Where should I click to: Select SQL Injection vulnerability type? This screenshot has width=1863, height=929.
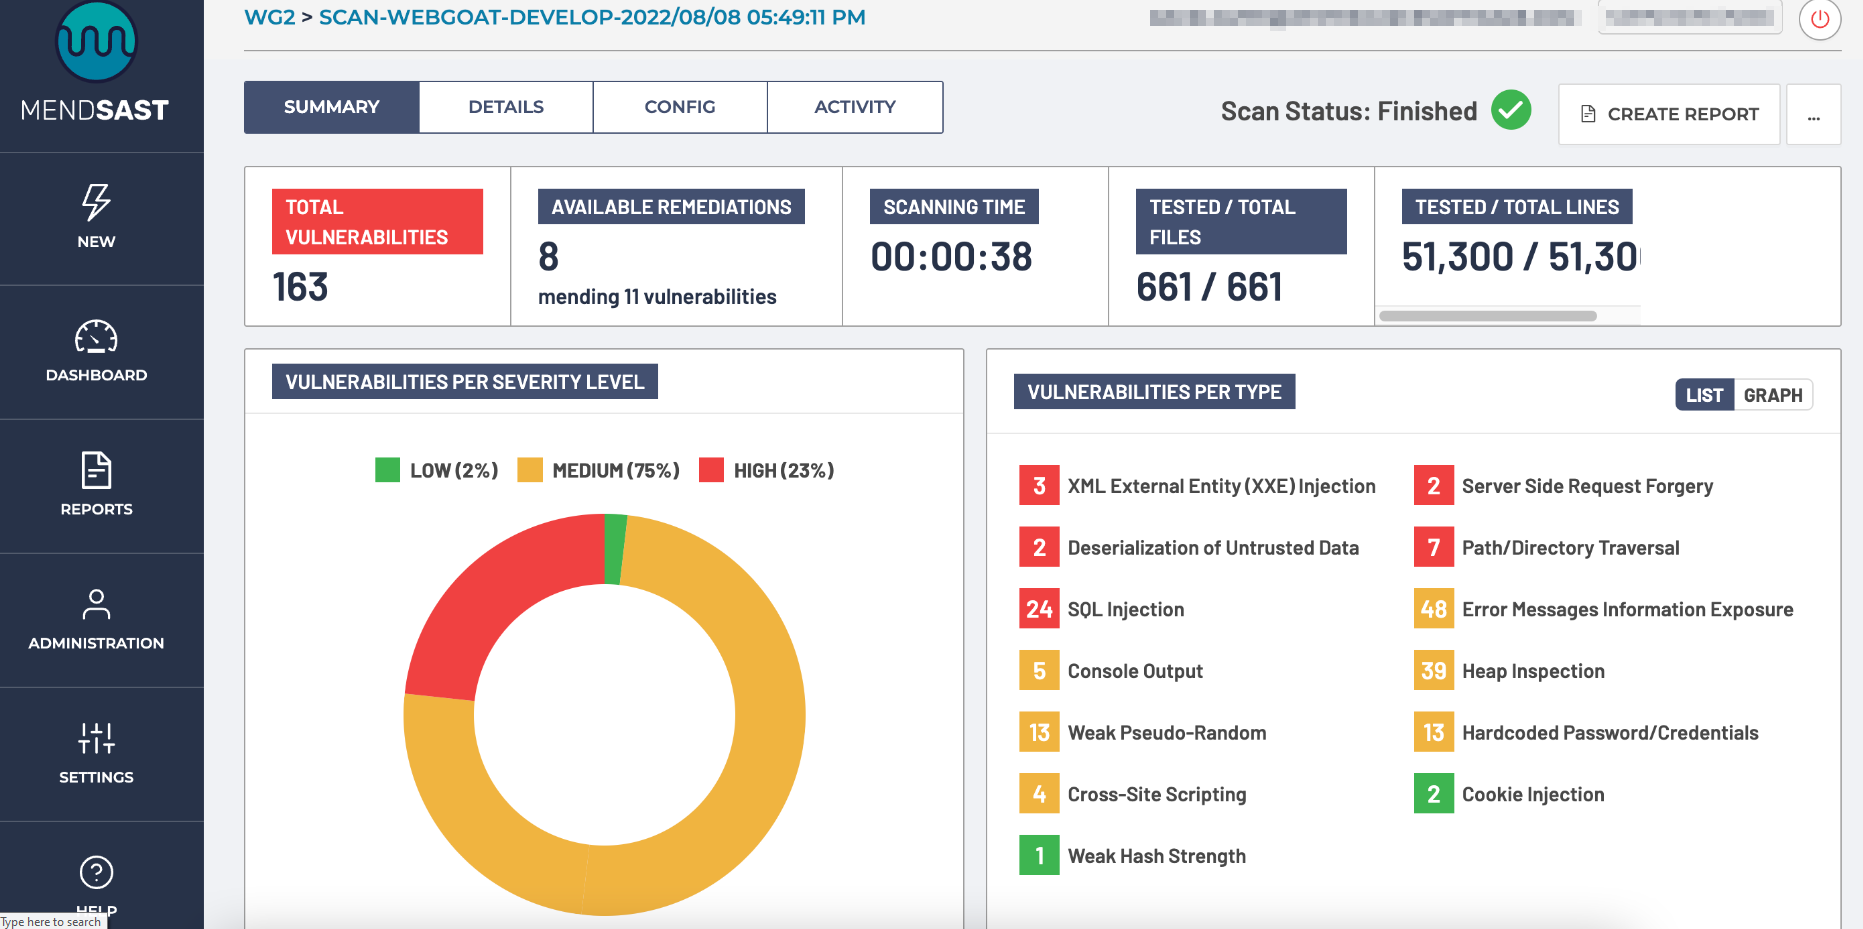coord(1125,609)
